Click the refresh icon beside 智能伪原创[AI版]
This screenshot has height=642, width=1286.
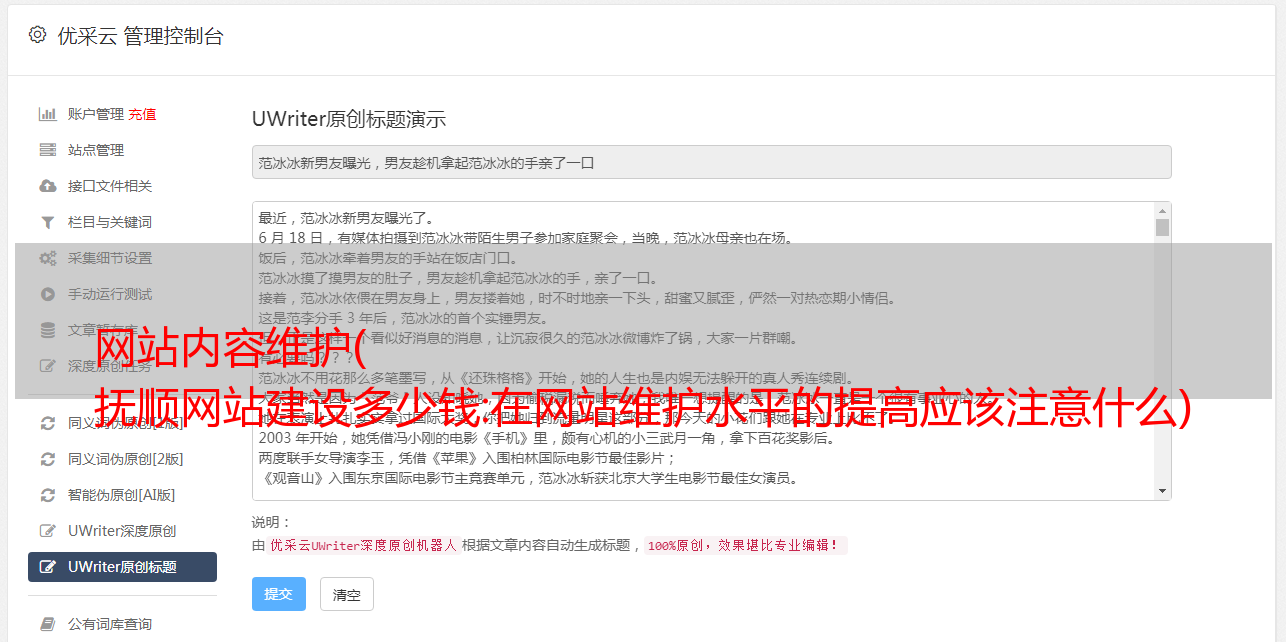coord(47,495)
